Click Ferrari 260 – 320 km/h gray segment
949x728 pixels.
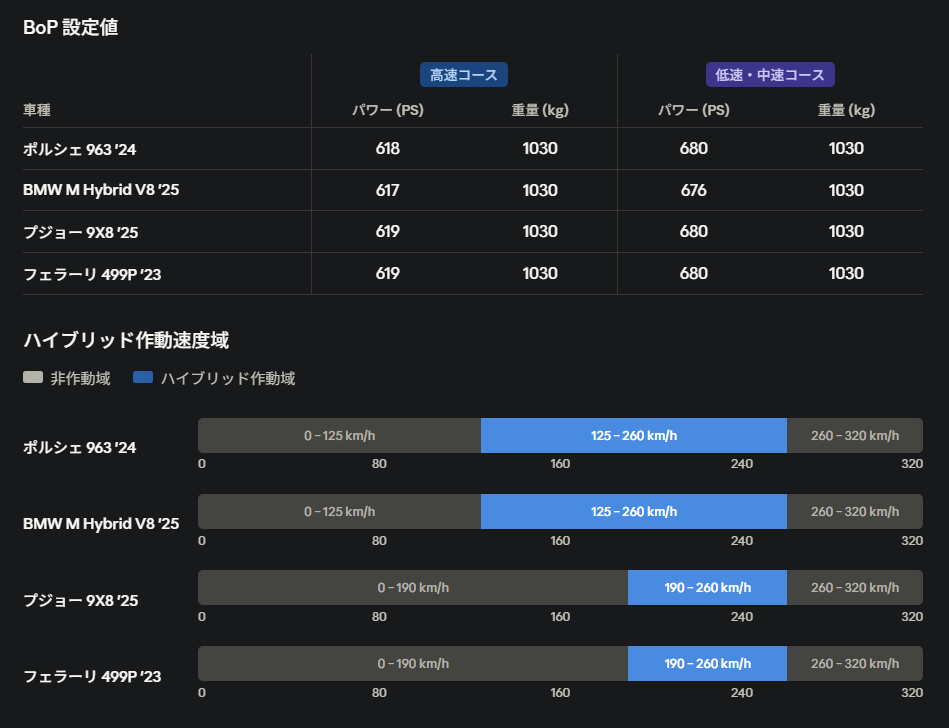point(855,663)
